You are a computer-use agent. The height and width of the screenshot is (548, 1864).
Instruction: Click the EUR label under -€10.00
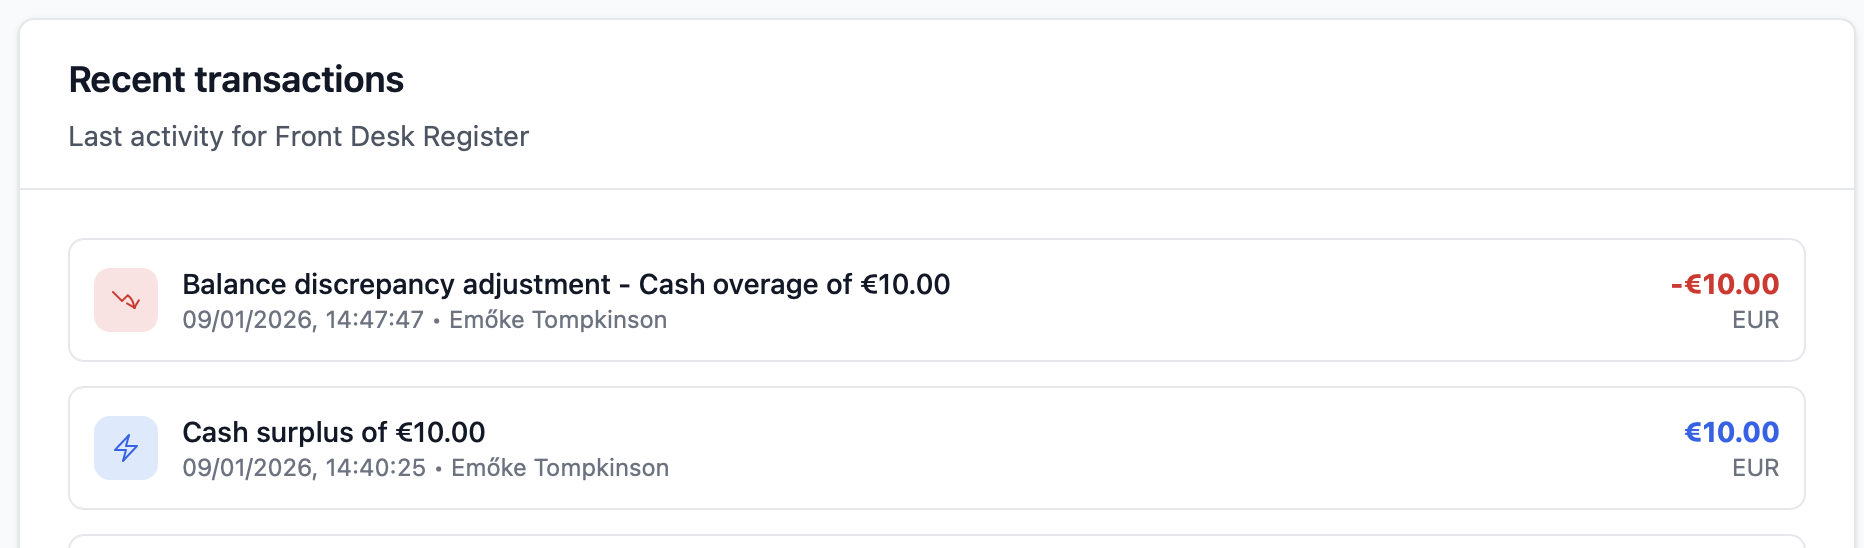click(x=1755, y=320)
